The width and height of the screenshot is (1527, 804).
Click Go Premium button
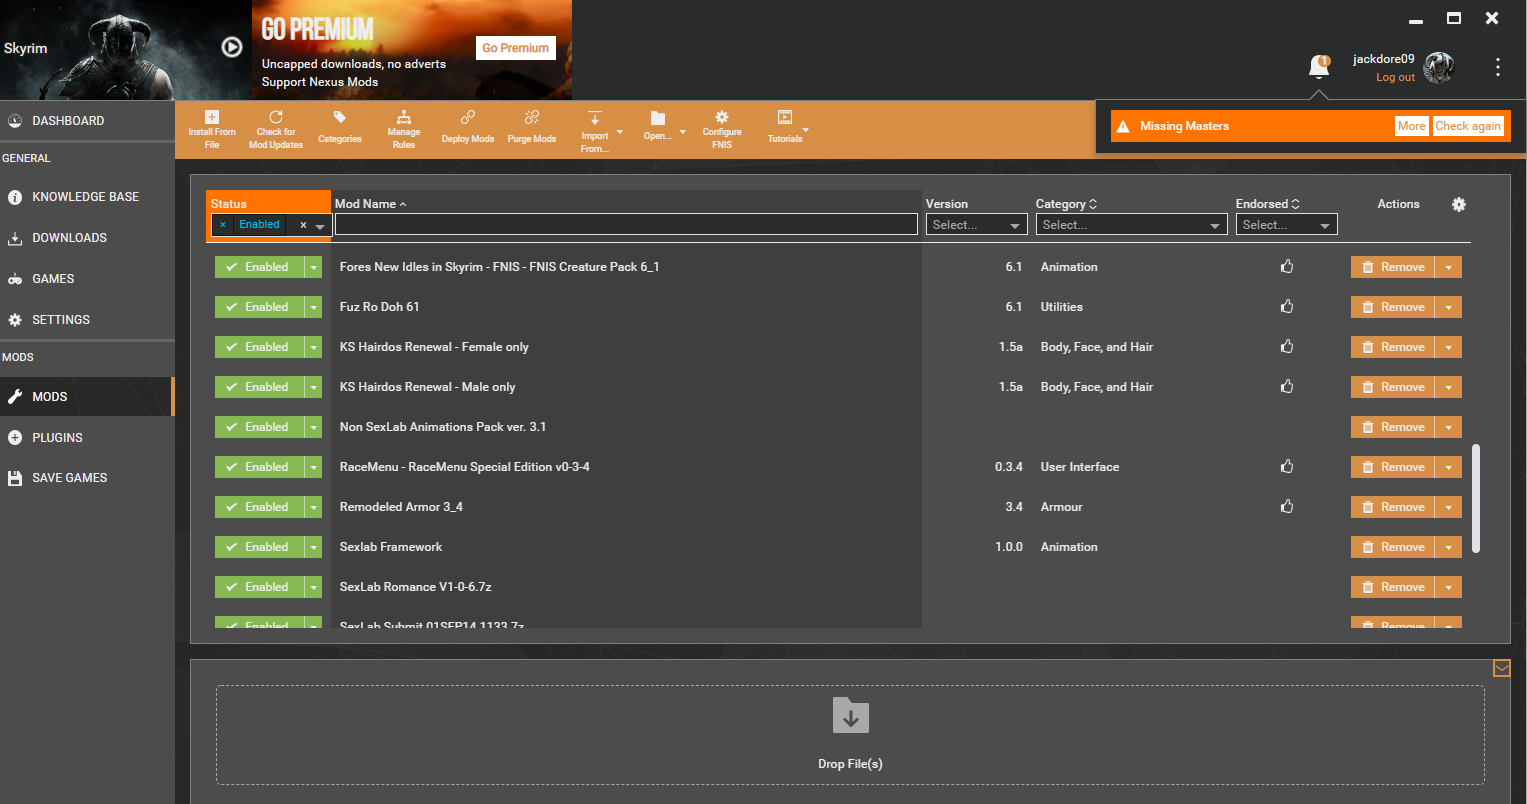pos(516,48)
